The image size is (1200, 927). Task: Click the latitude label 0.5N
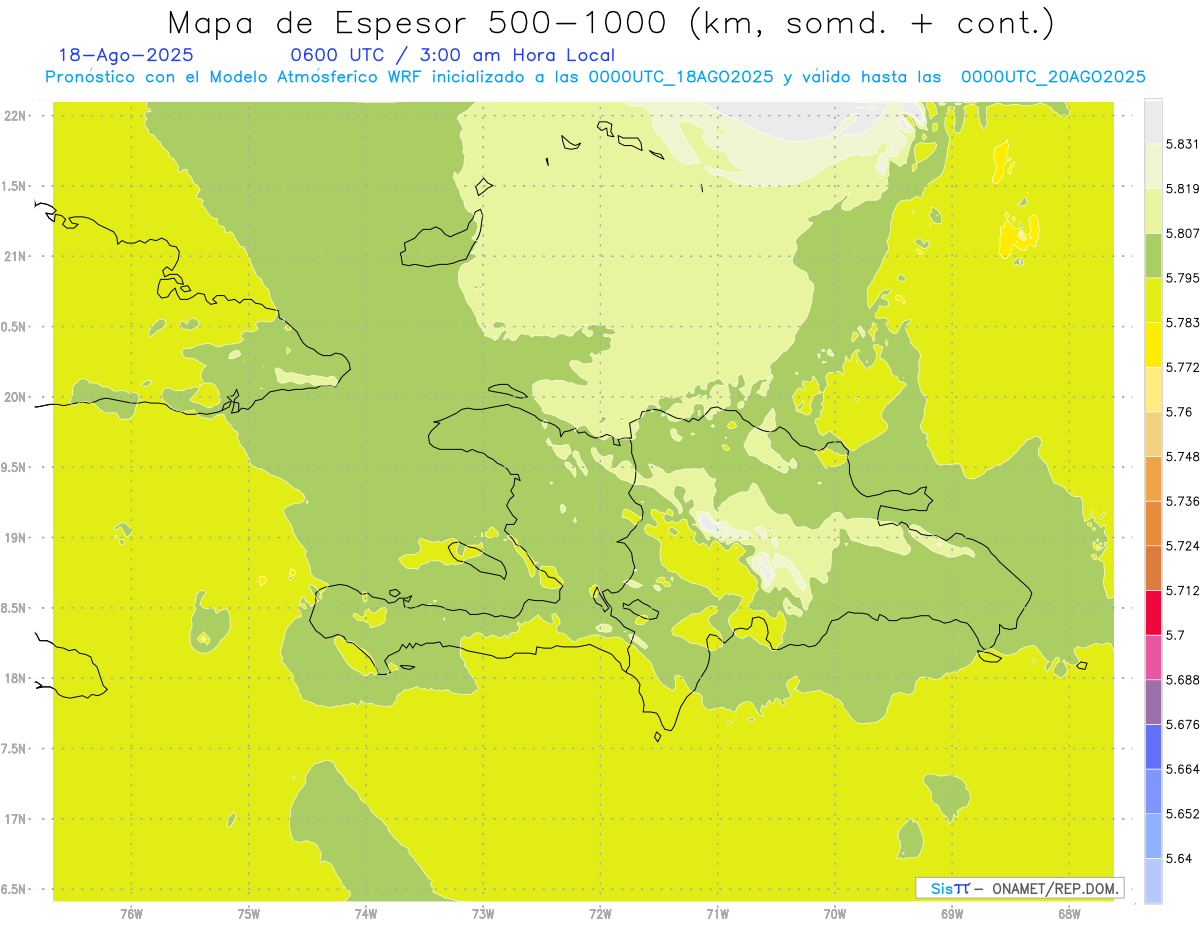click(x=15, y=327)
